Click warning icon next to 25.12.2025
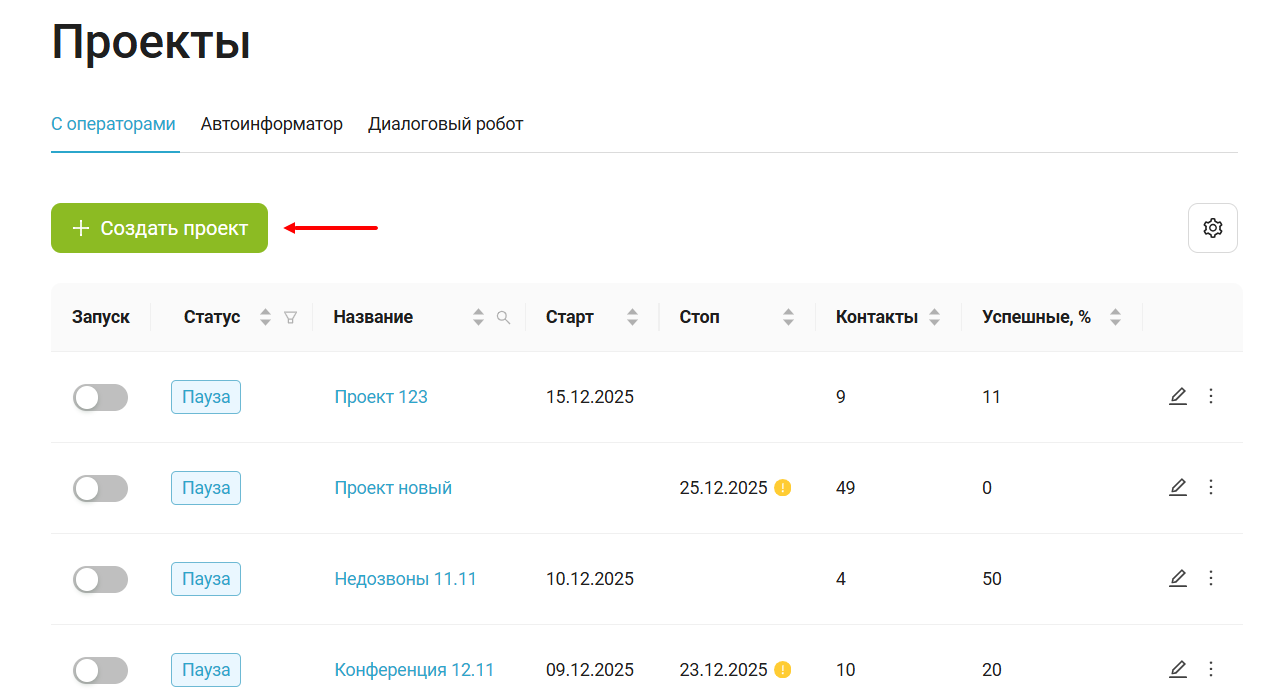The width and height of the screenshot is (1287, 694). [x=783, y=488]
